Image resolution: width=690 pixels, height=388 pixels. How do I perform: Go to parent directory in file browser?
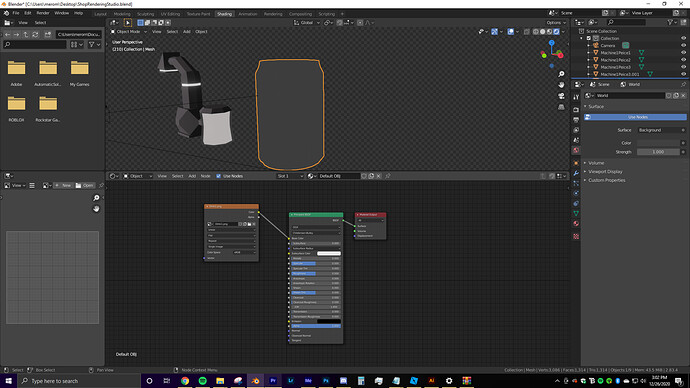pos(26,34)
